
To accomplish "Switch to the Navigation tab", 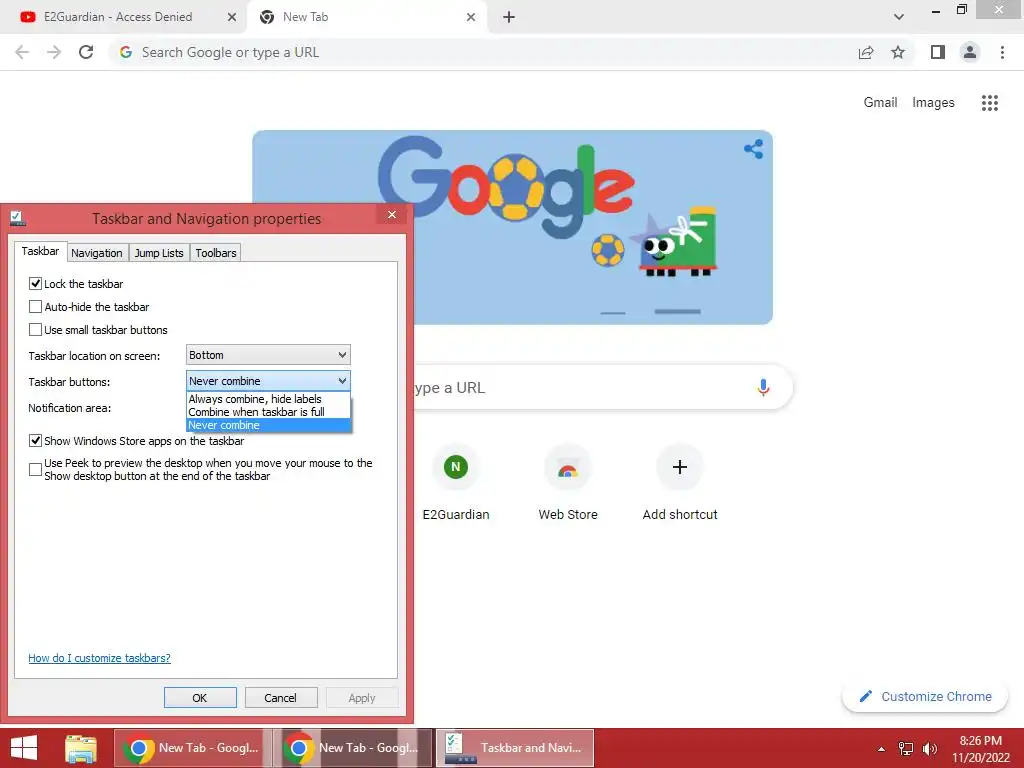I will [97, 253].
